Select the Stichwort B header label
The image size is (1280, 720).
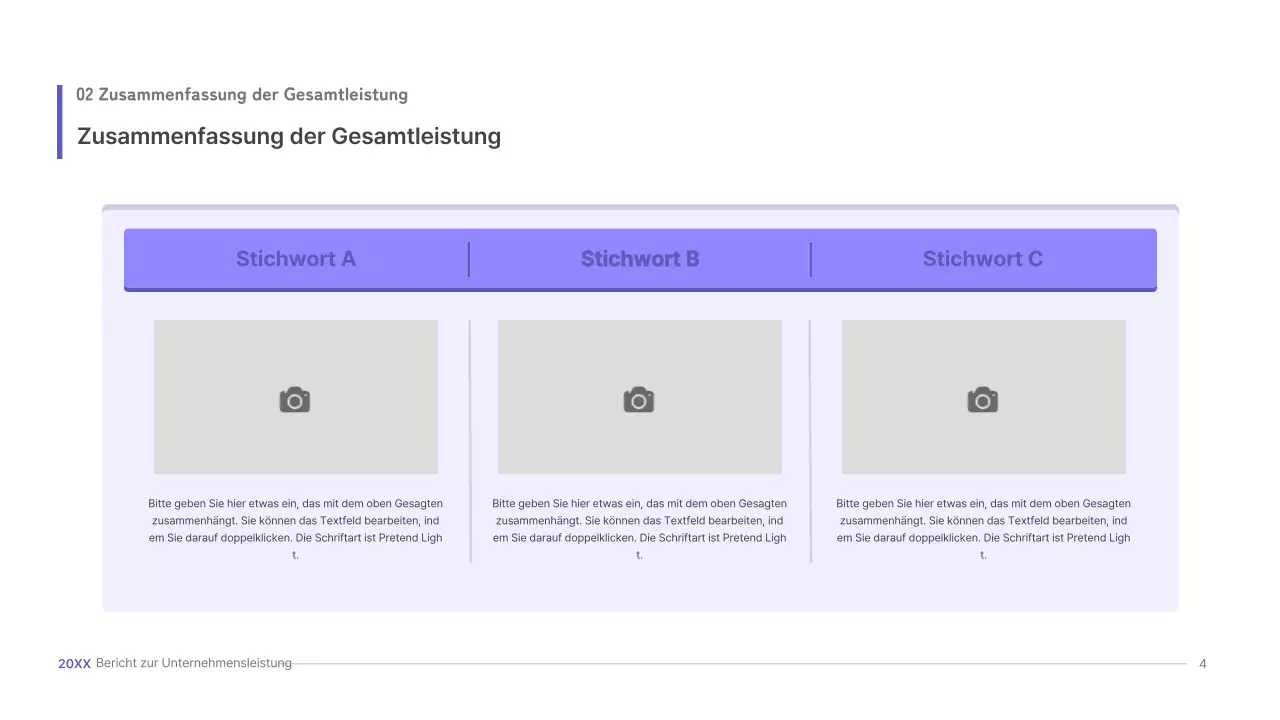640,258
